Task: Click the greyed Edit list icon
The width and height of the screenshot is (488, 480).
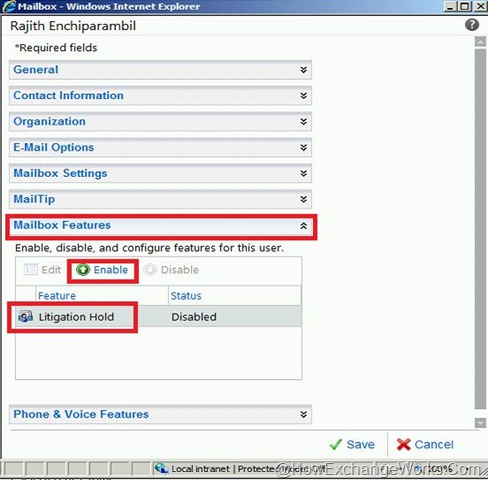Action: coord(31,269)
